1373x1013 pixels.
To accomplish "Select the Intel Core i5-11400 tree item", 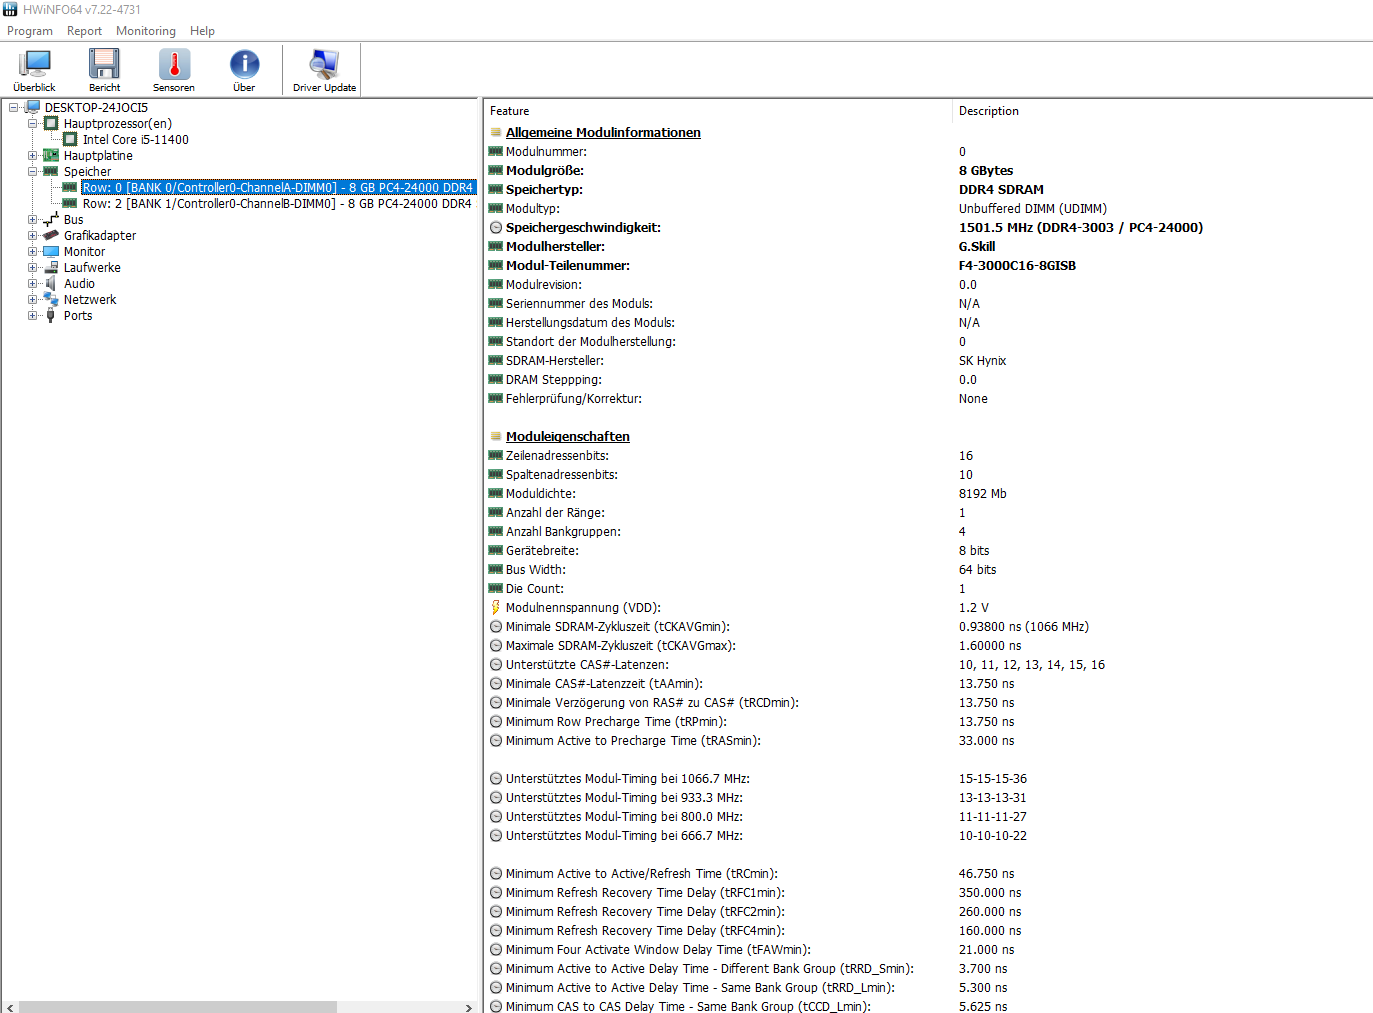I will click(x=136, y=139).
